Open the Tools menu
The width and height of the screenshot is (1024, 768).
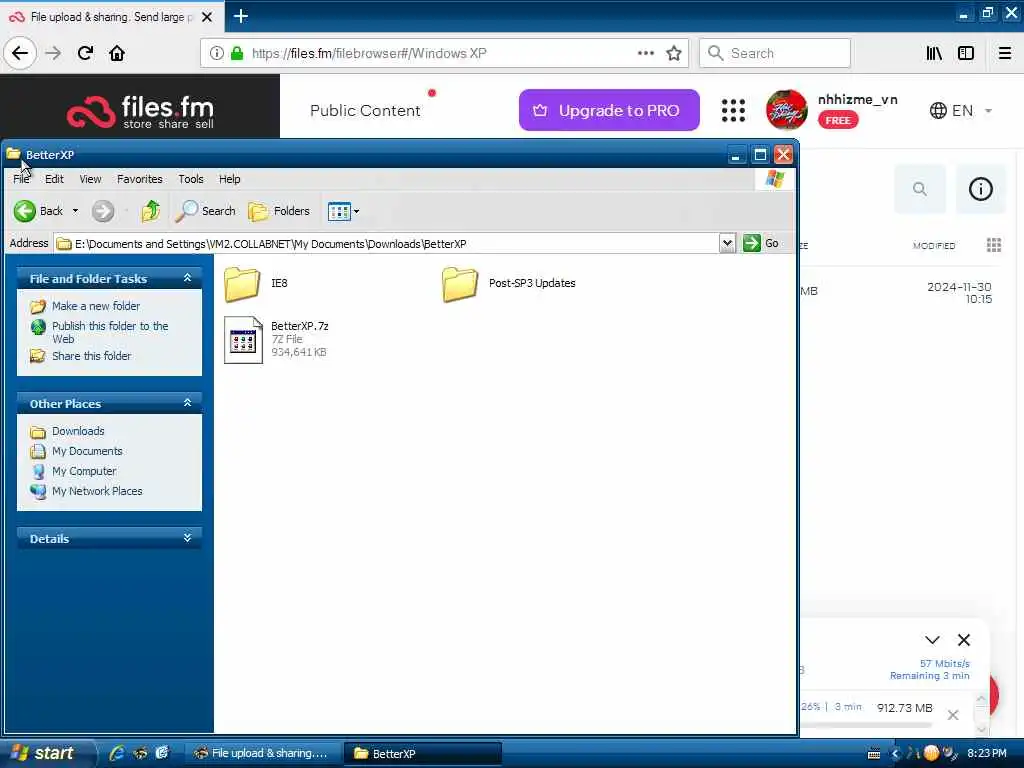tap(191, 179)
